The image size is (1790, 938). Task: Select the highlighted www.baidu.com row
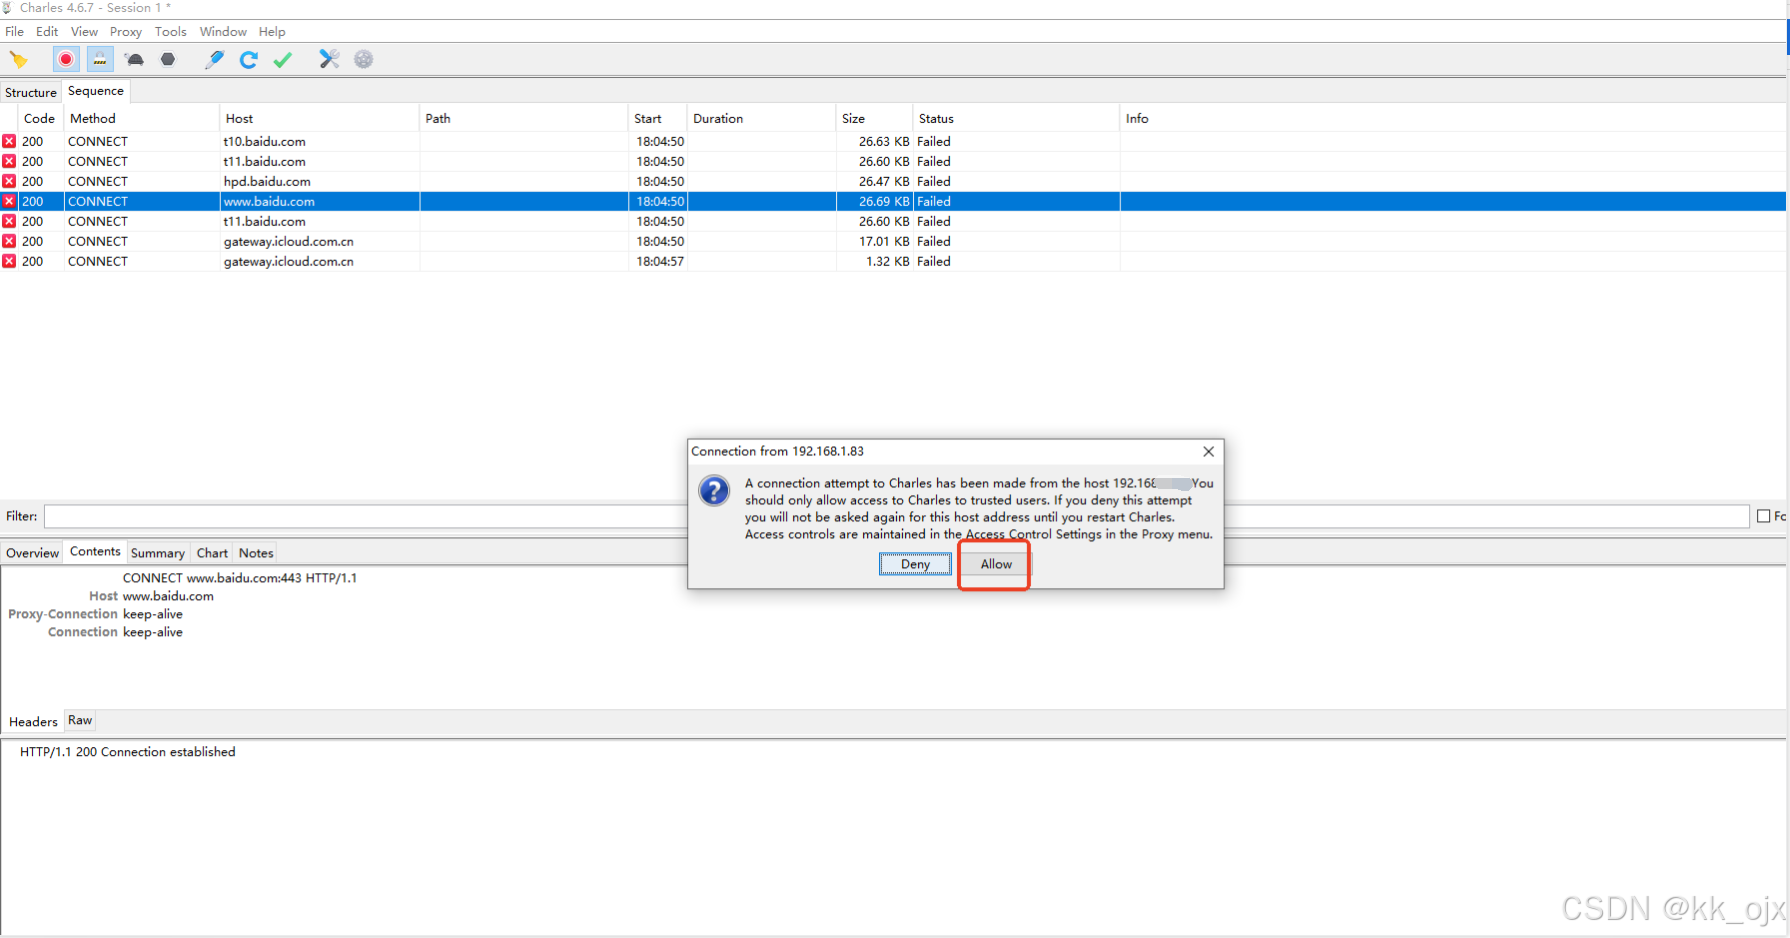pos(893,202)
